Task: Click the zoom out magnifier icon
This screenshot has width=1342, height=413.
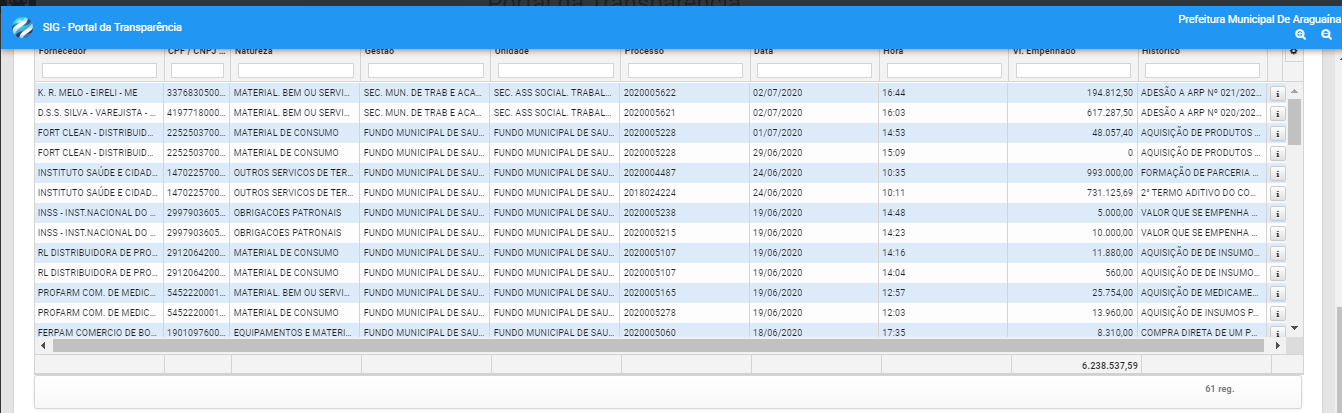Action: pyautogui.click(x=1326, y=34)
